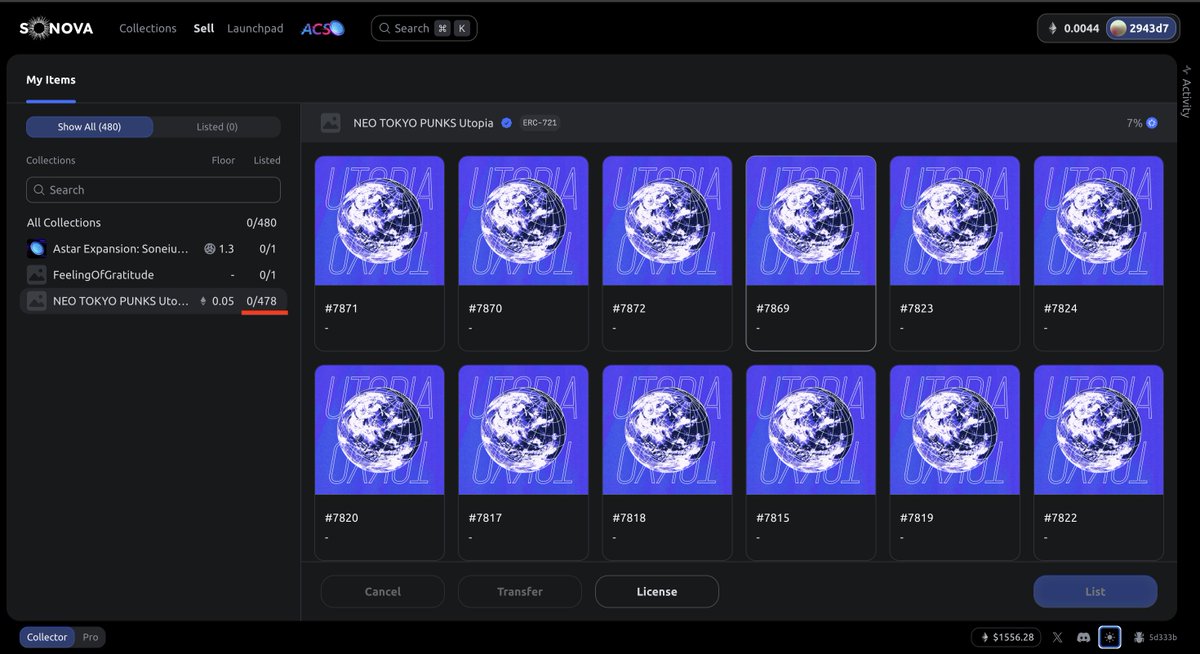Screen dimensions: 1200x654
Task: Click the wallet avatar 2943d7
Action: pyautogui.click(x=1119, y=28)
